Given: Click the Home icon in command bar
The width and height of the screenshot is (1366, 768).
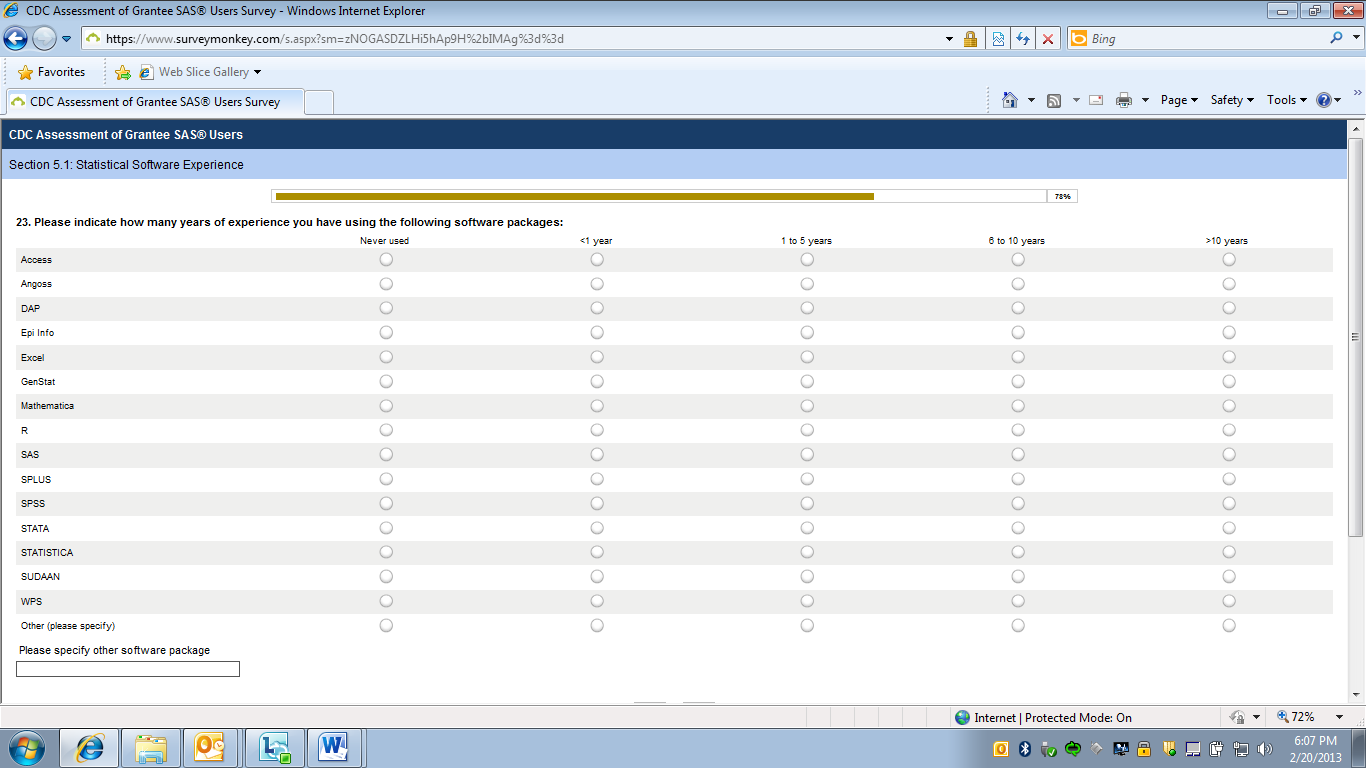Looking at the screenshot, I should tap(1010, 100).
